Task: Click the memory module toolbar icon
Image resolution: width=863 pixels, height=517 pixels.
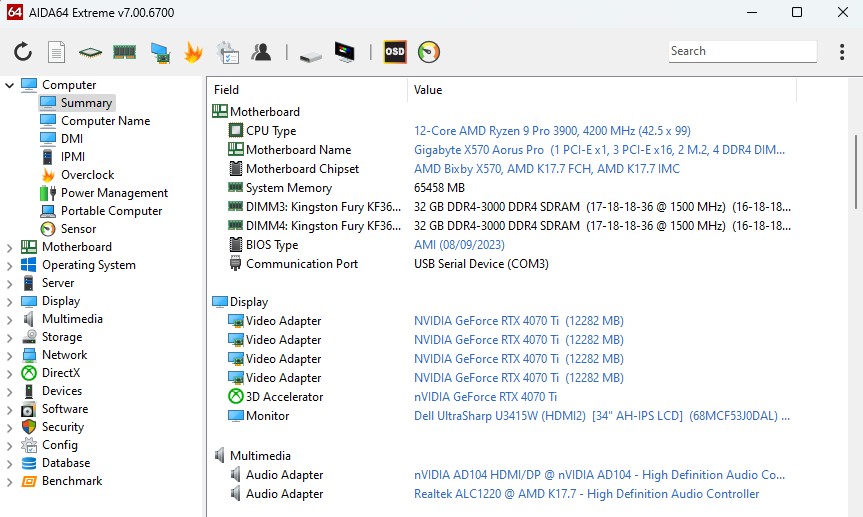Action: click(124, 52)
